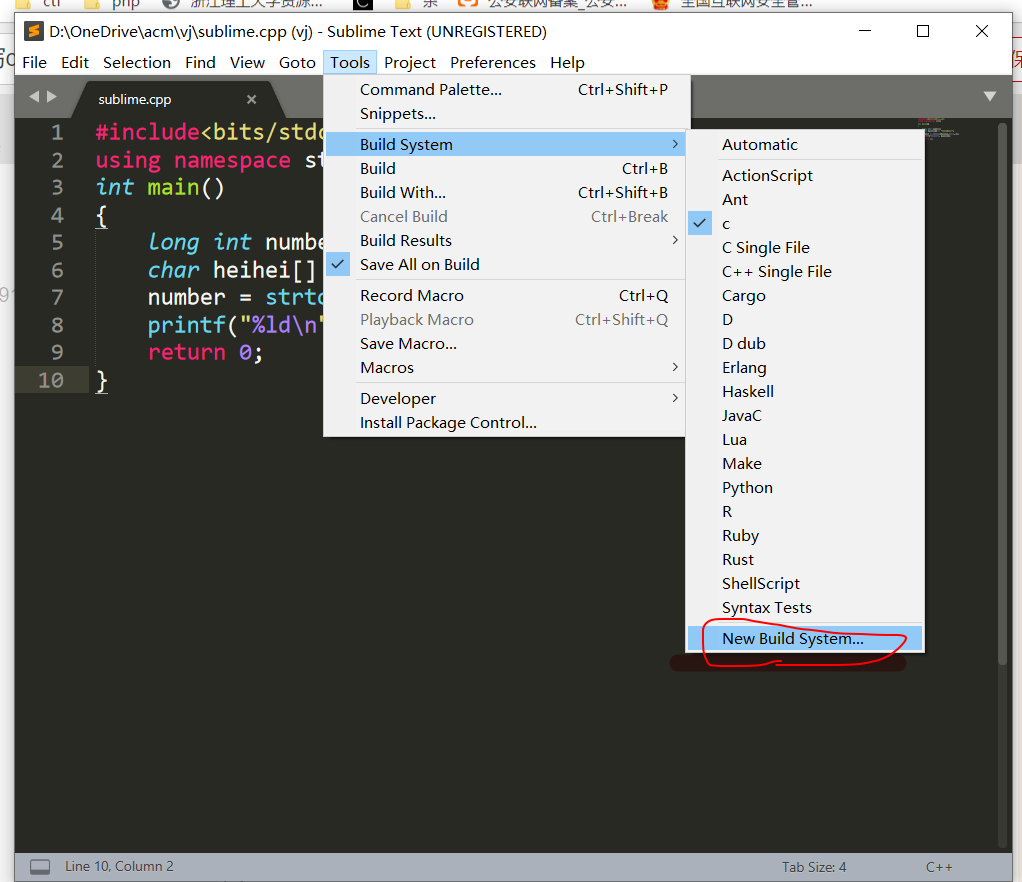Image resolution: width=1022 pixels, height=882 pixels.
Task: Close the sublime.cpp tab
Action: (x=252, y=99)
